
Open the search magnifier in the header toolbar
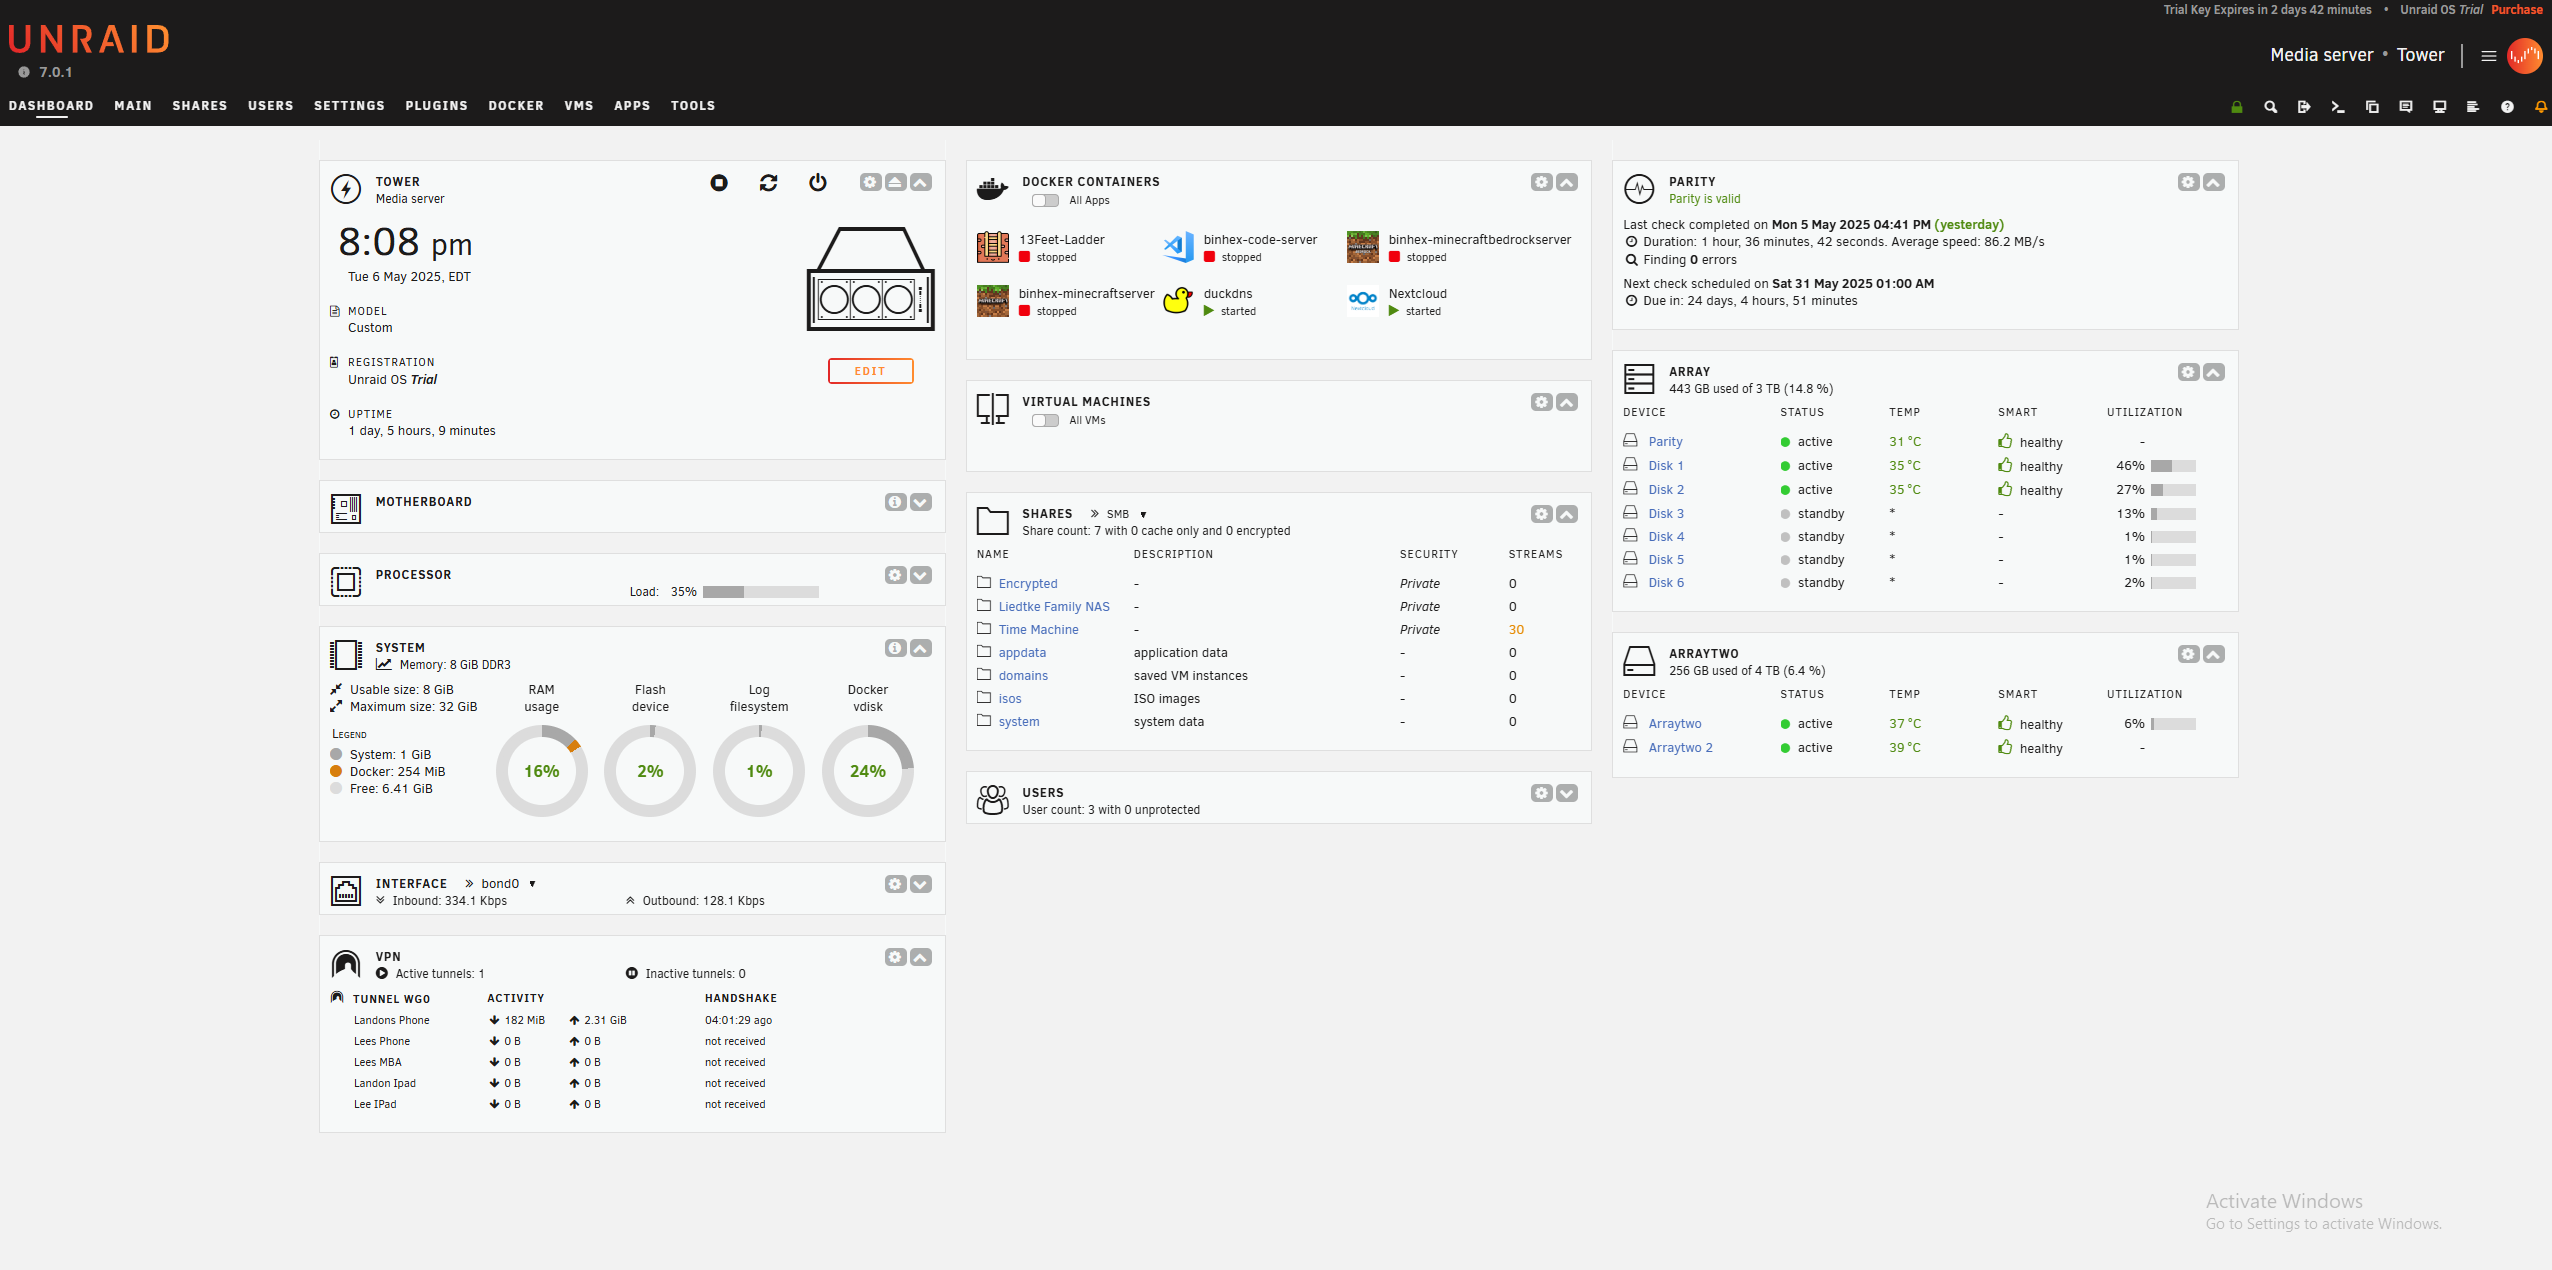point(2270,107)
